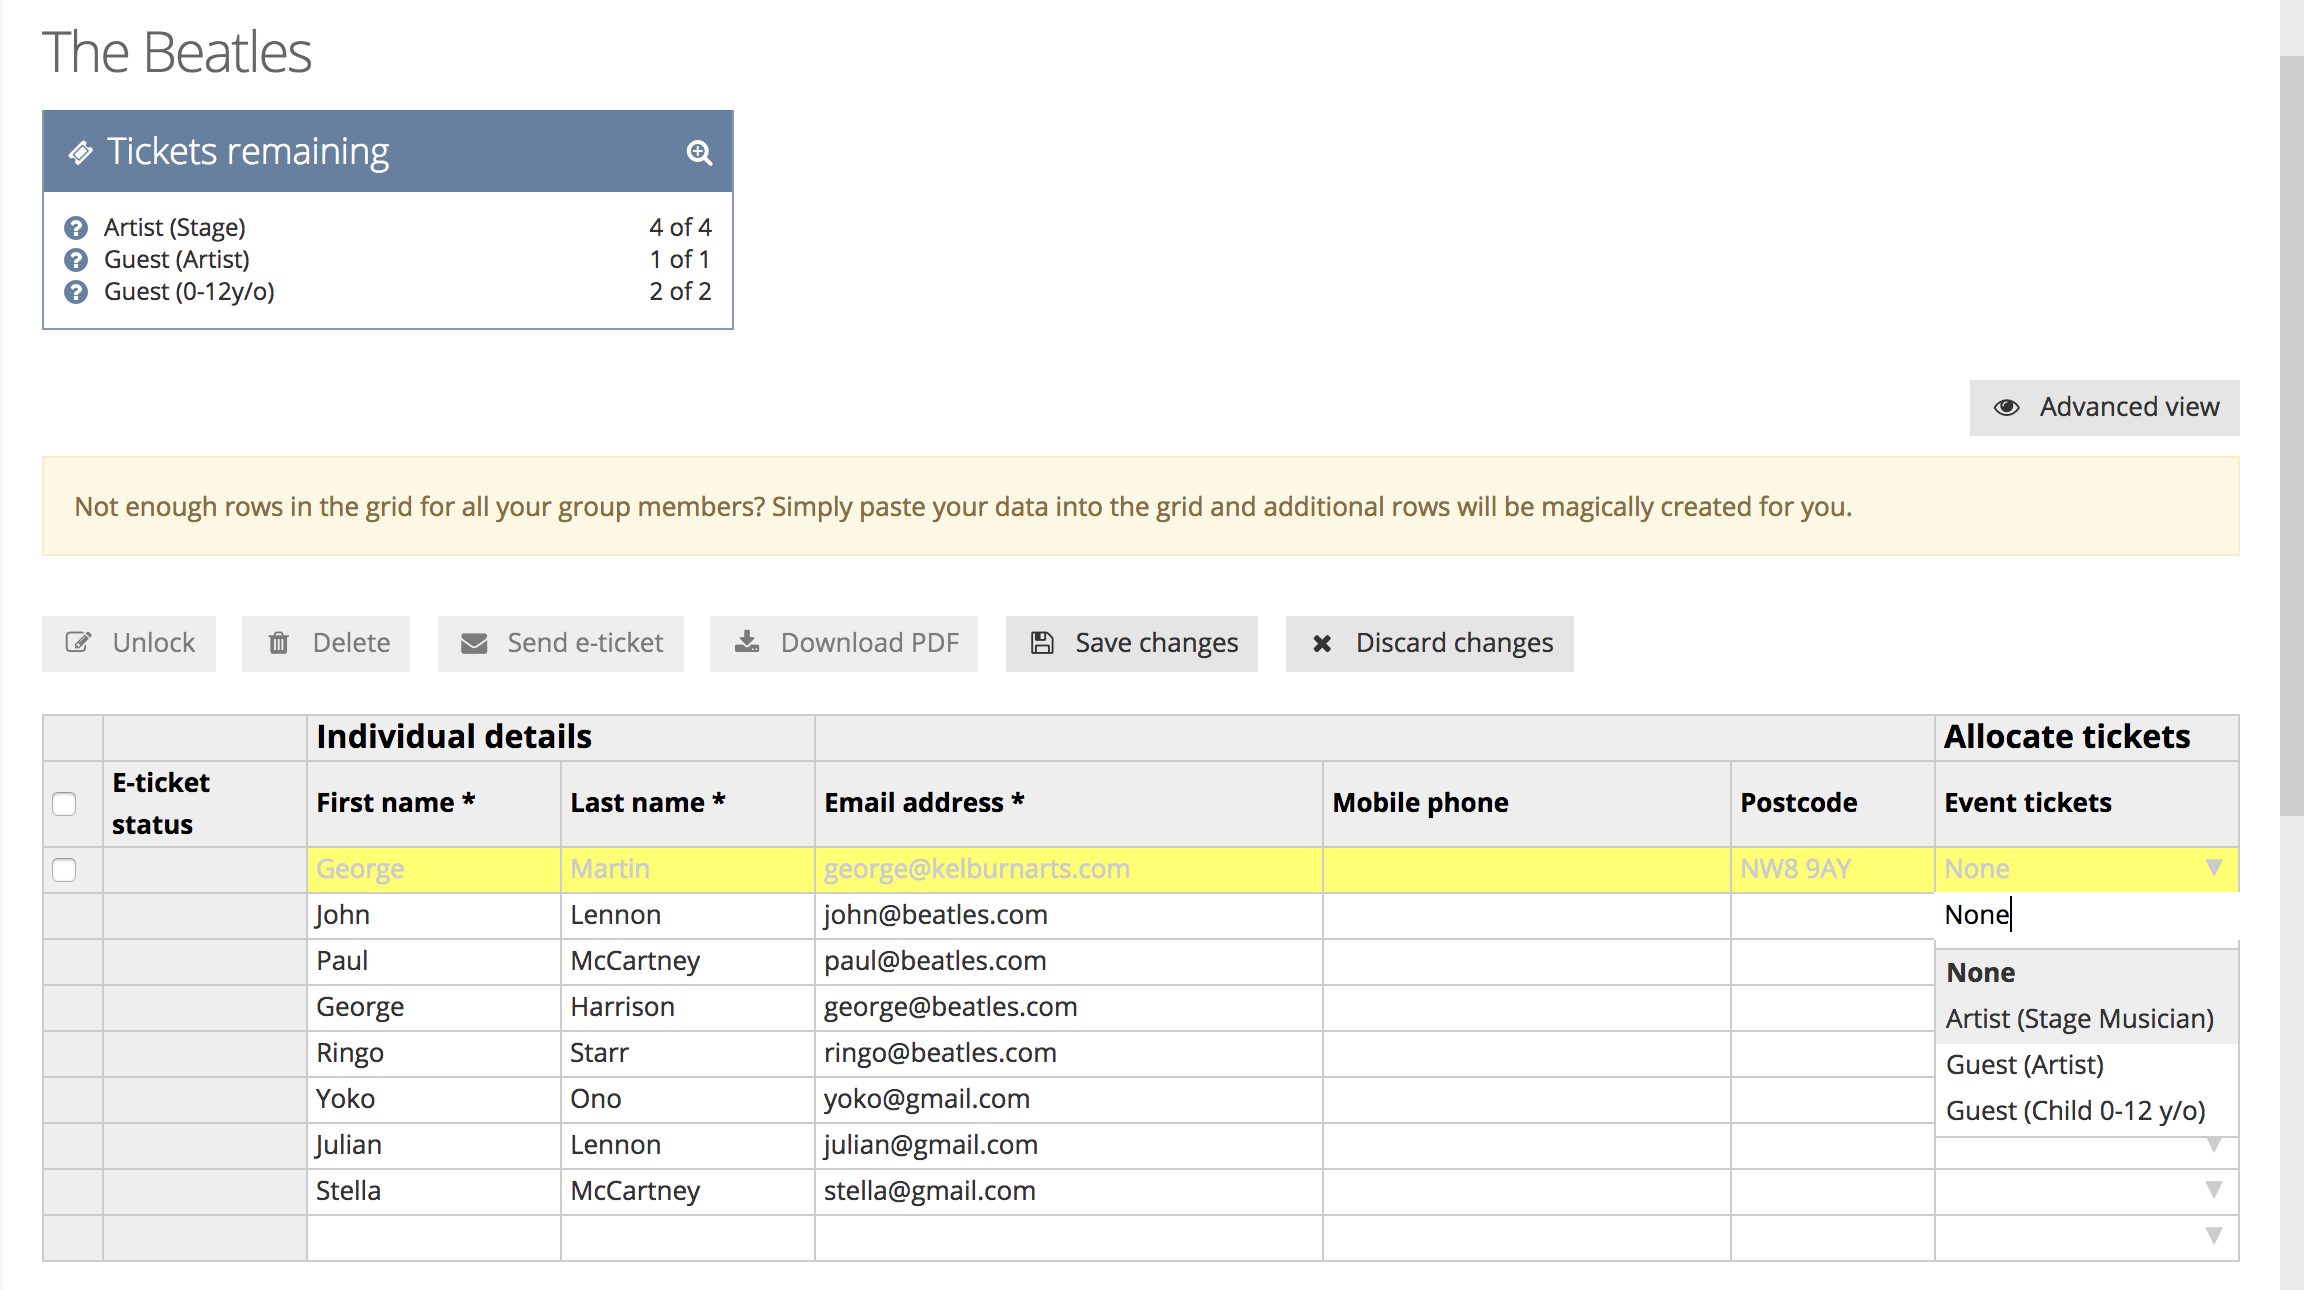This screenshot has width=2304, height=1290.
Task: Open event tickets dropdown for Stella McCartney
Action: point(2214,1190)
